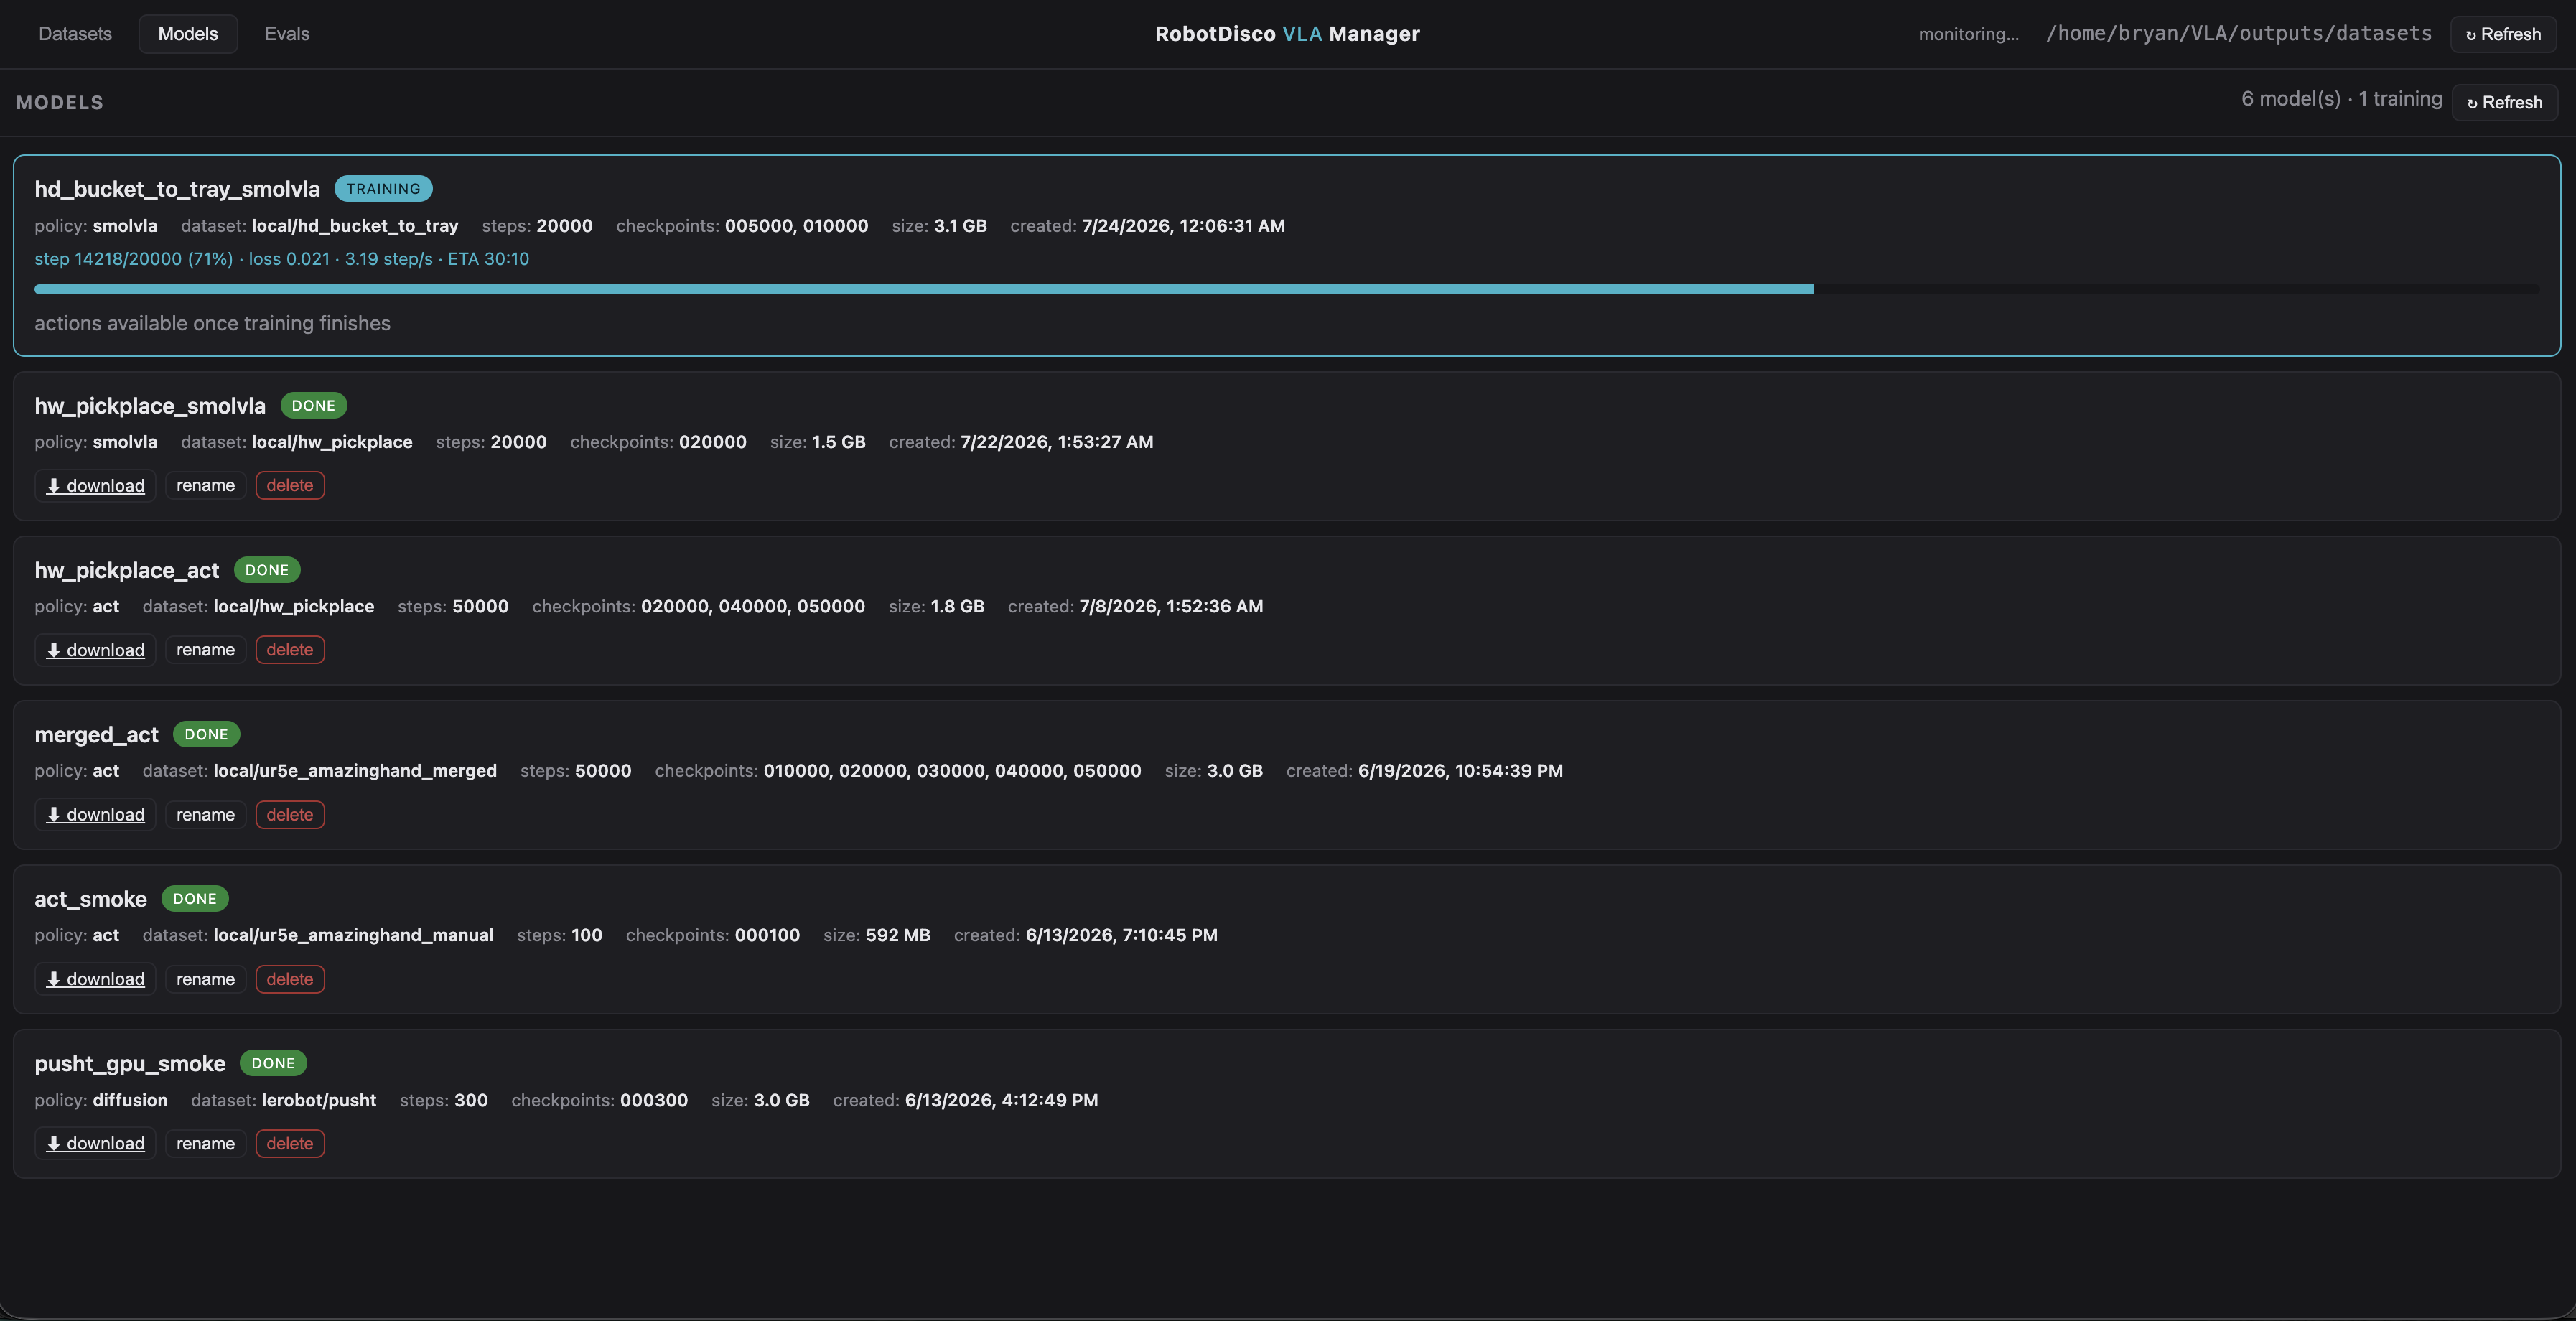This screenshot has width=2576, height=1321.
Task: Click the pusht_gpu_smoke model title
Action: (130, 1063)
